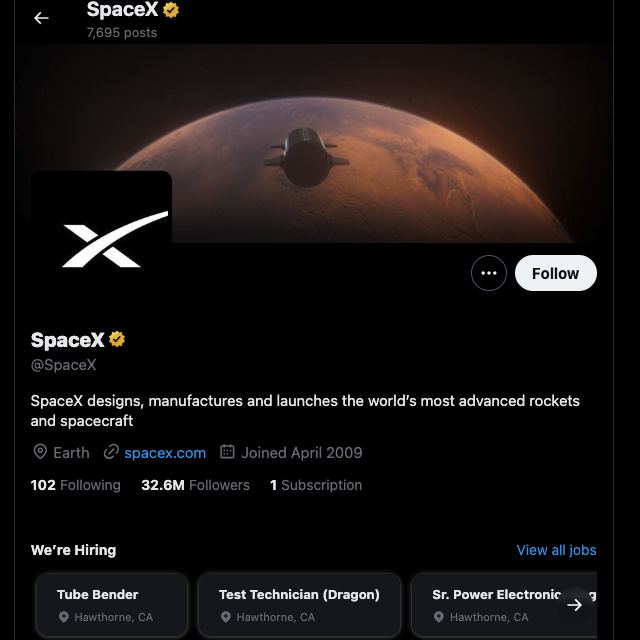Click the link icon beside spacex.com
The image size is (640, 640).
(x=111, y=452)
